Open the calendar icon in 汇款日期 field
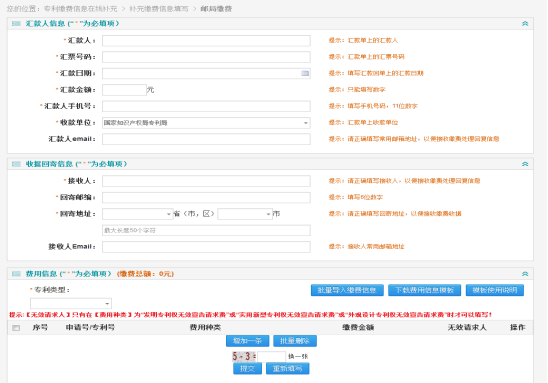This screenshot has width=548, height=383. pos(305,73)
